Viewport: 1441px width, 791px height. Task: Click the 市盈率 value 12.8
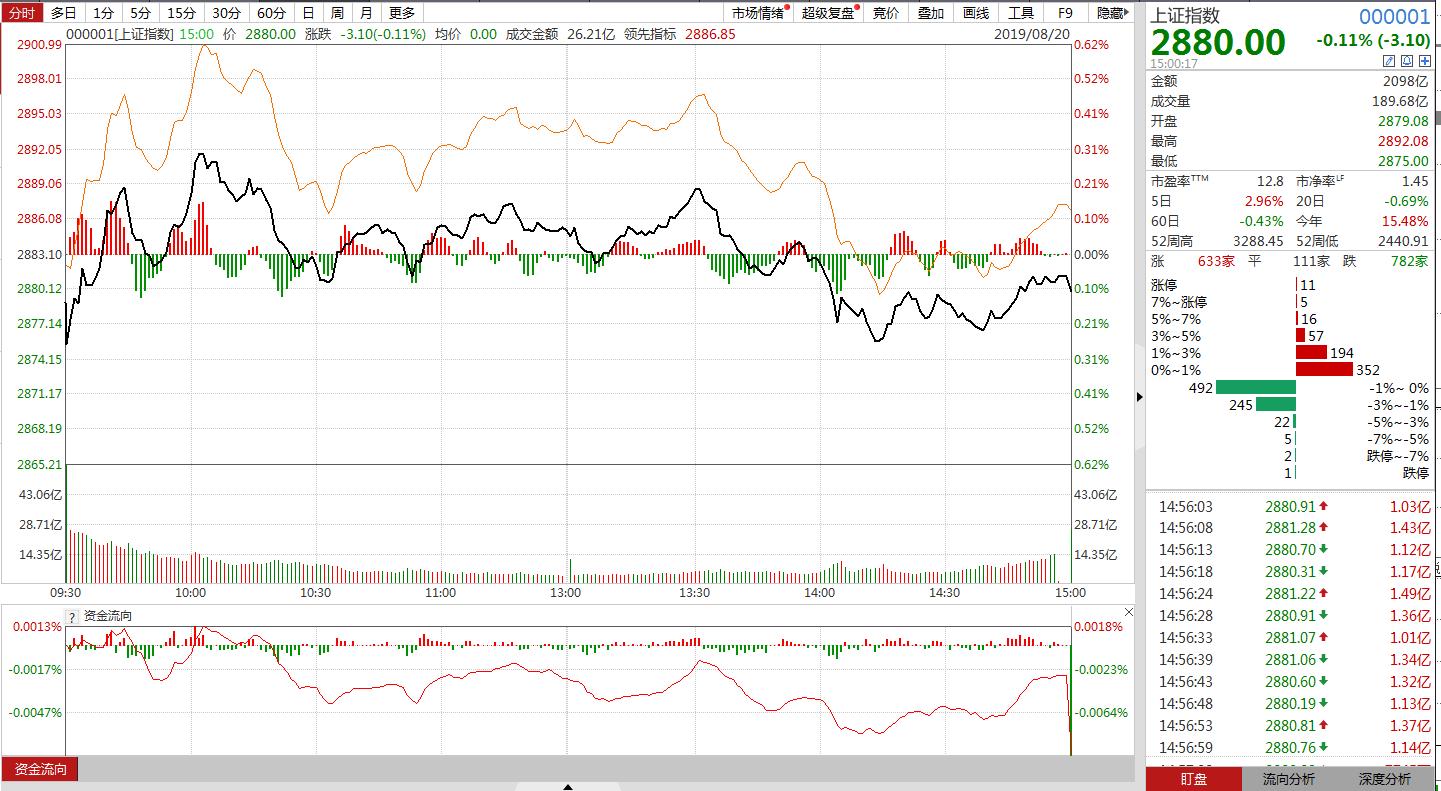(1270, 181)
